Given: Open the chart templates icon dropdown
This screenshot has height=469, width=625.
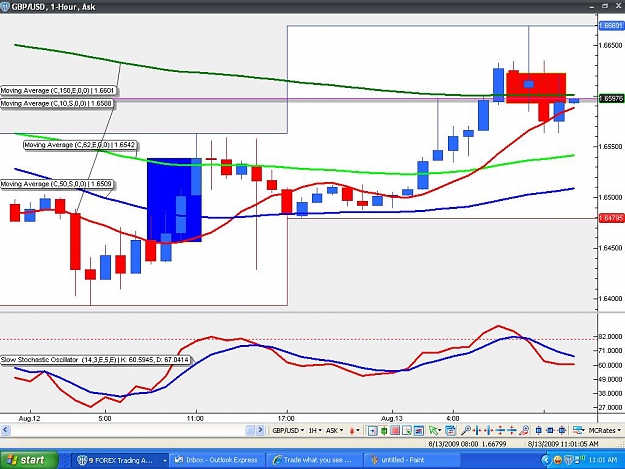Looking at the screenshot, I should pyautogui.click(x=578, y=430).
